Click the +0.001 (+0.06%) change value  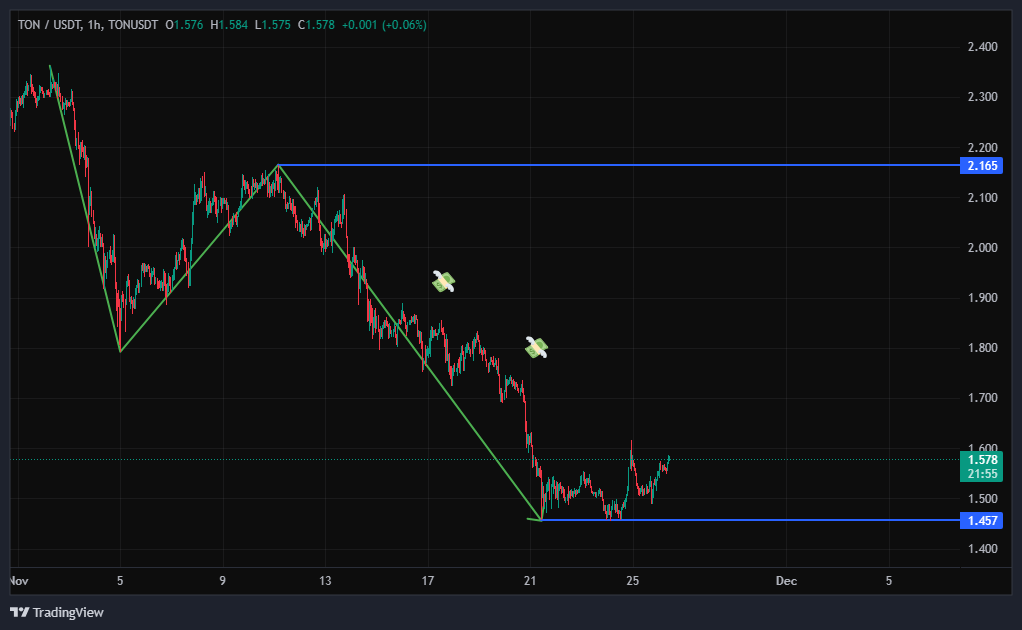pyautogui.click(x=383, y=24)
